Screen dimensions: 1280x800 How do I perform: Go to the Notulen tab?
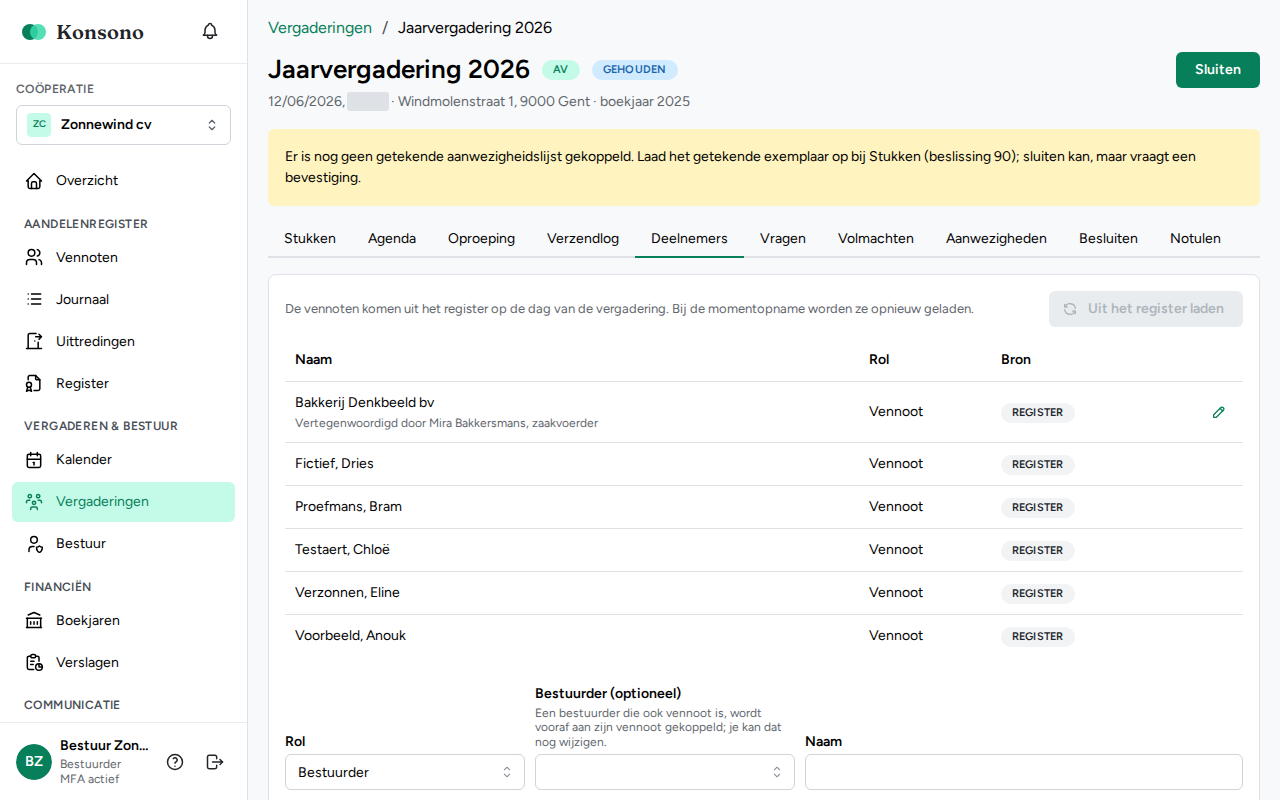(1195, 239)
